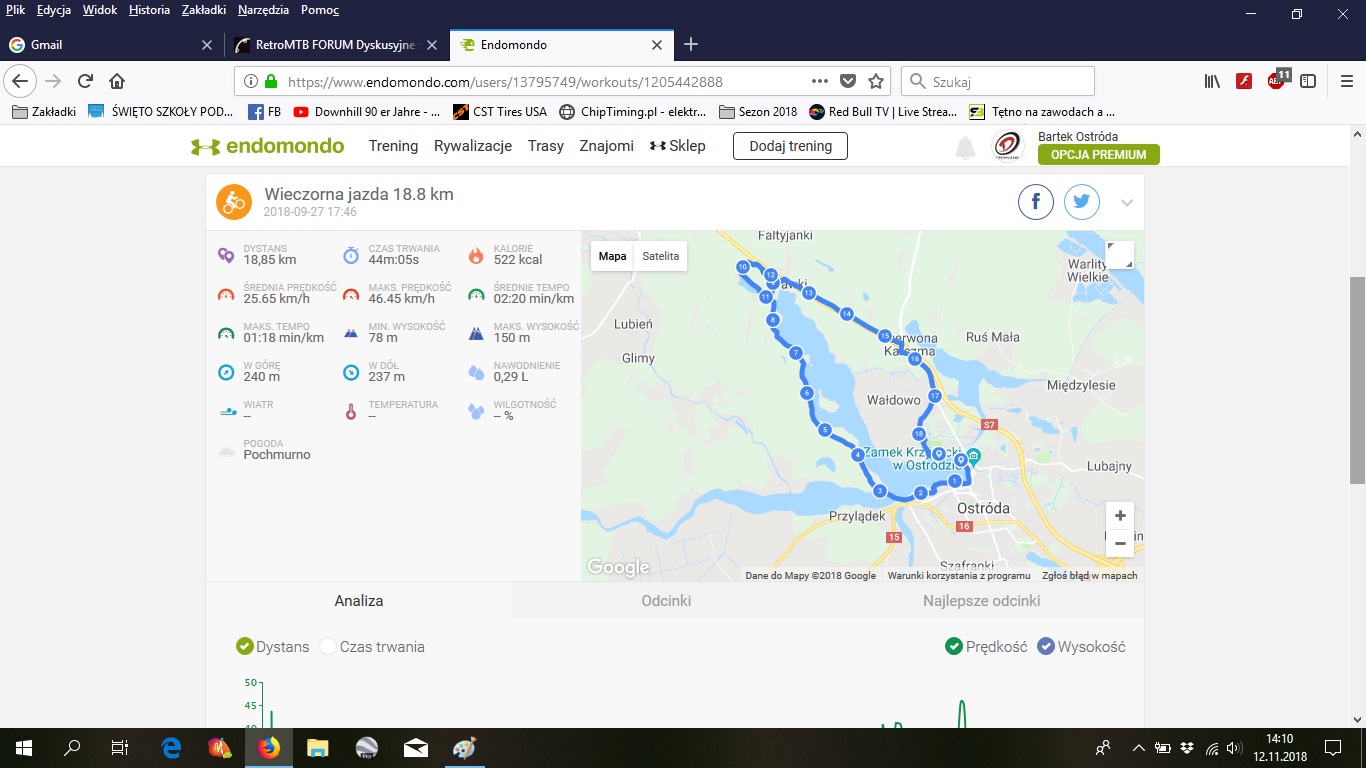Toggle Dystans axis option
The image size is (1366, 768).
point(245,647)
